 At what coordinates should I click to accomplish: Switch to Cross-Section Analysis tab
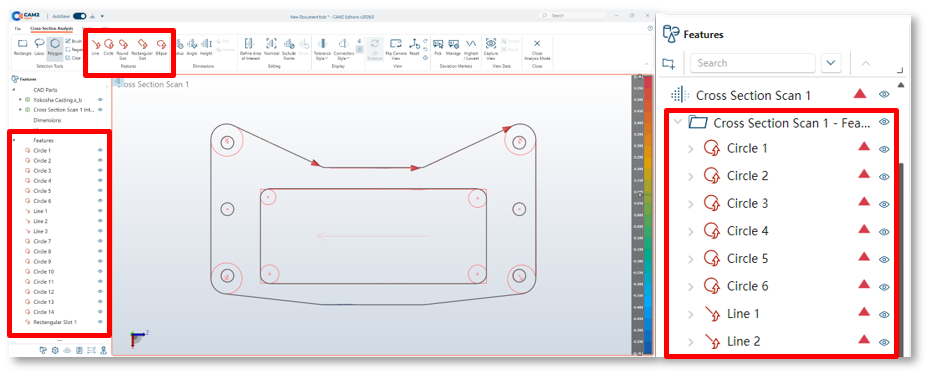pyautogui.click(x=51, y=28)
